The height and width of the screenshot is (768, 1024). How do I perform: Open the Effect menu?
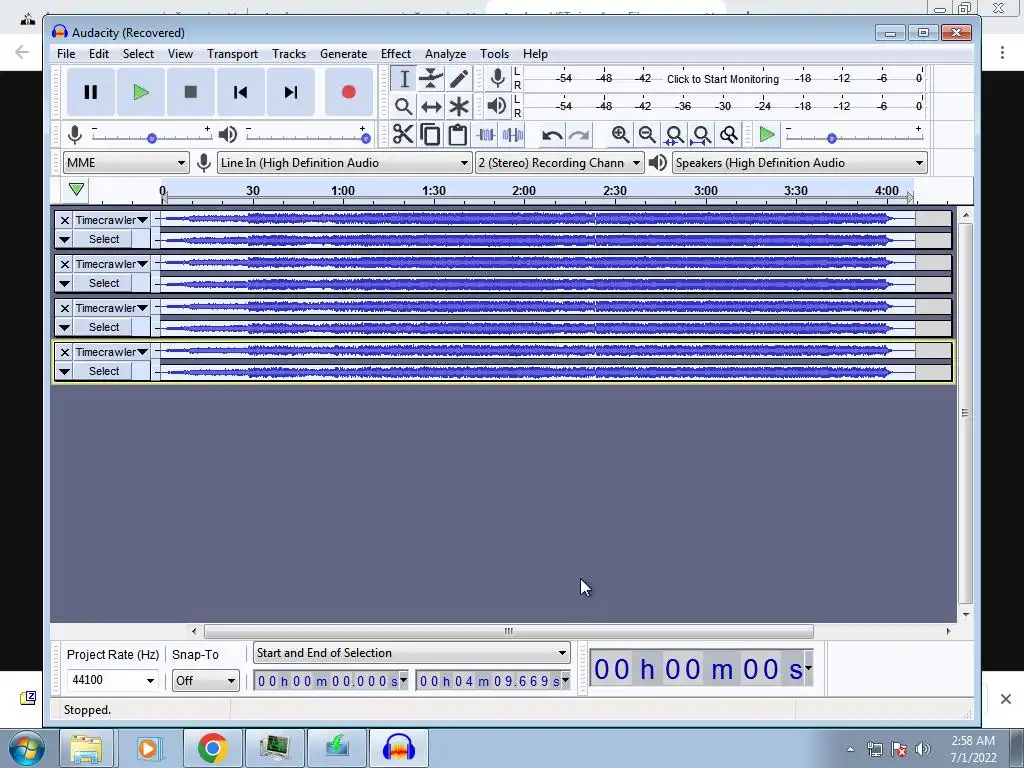pyautogui.click(x=396, y=54)
